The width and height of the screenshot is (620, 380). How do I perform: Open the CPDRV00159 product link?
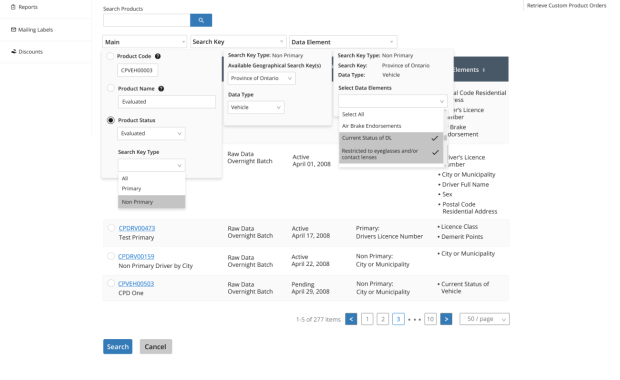point(136,257)
